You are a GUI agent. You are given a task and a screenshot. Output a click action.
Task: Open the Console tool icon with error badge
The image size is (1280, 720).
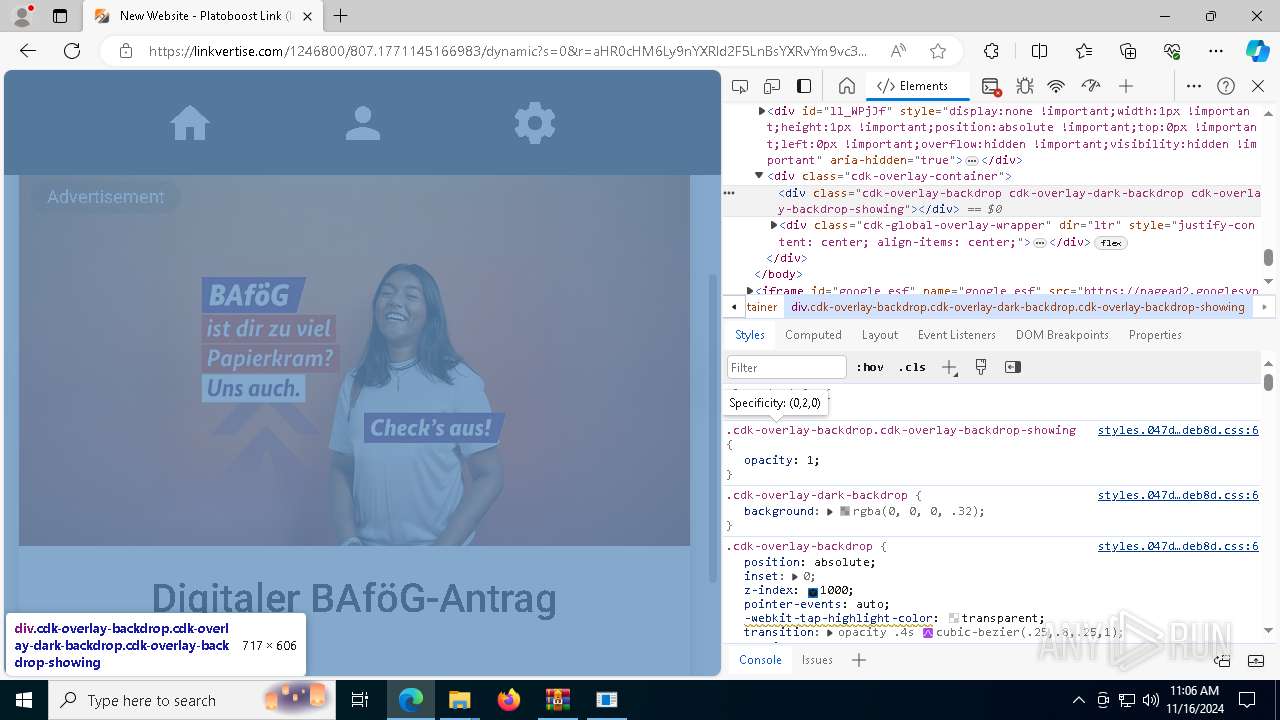tap(991, 86)
